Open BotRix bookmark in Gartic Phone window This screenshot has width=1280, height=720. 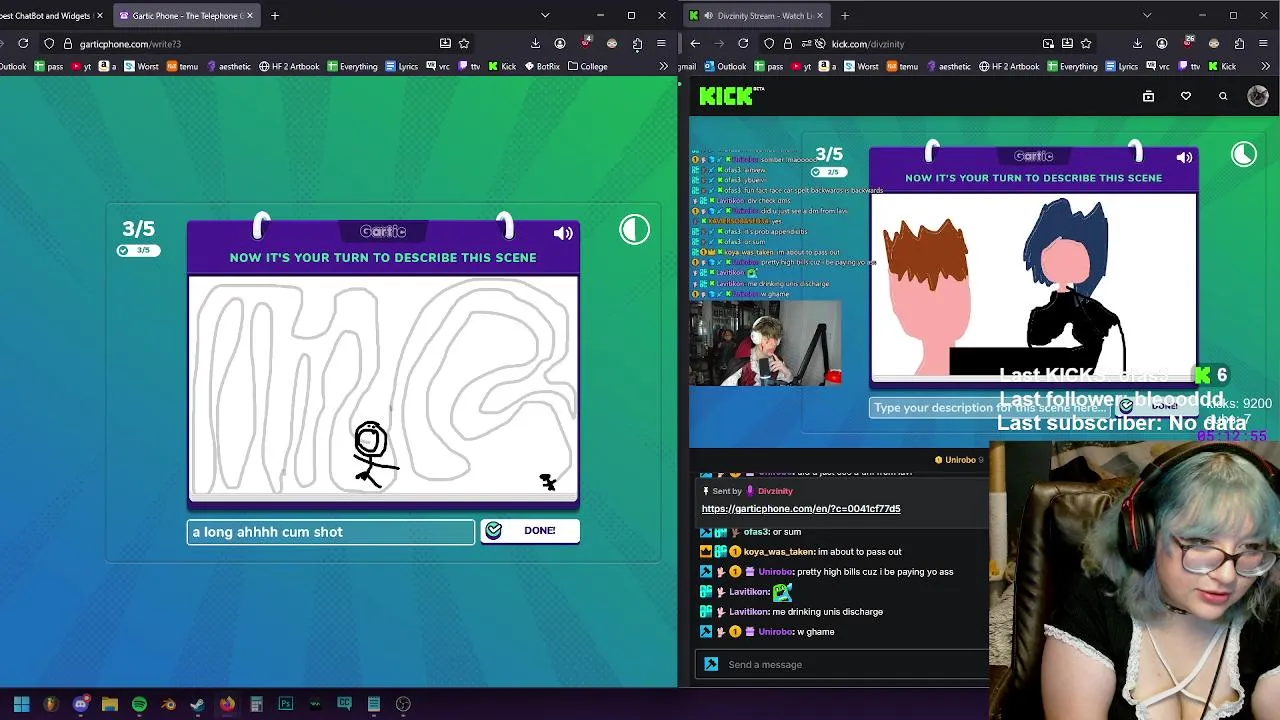coord(541,67)
